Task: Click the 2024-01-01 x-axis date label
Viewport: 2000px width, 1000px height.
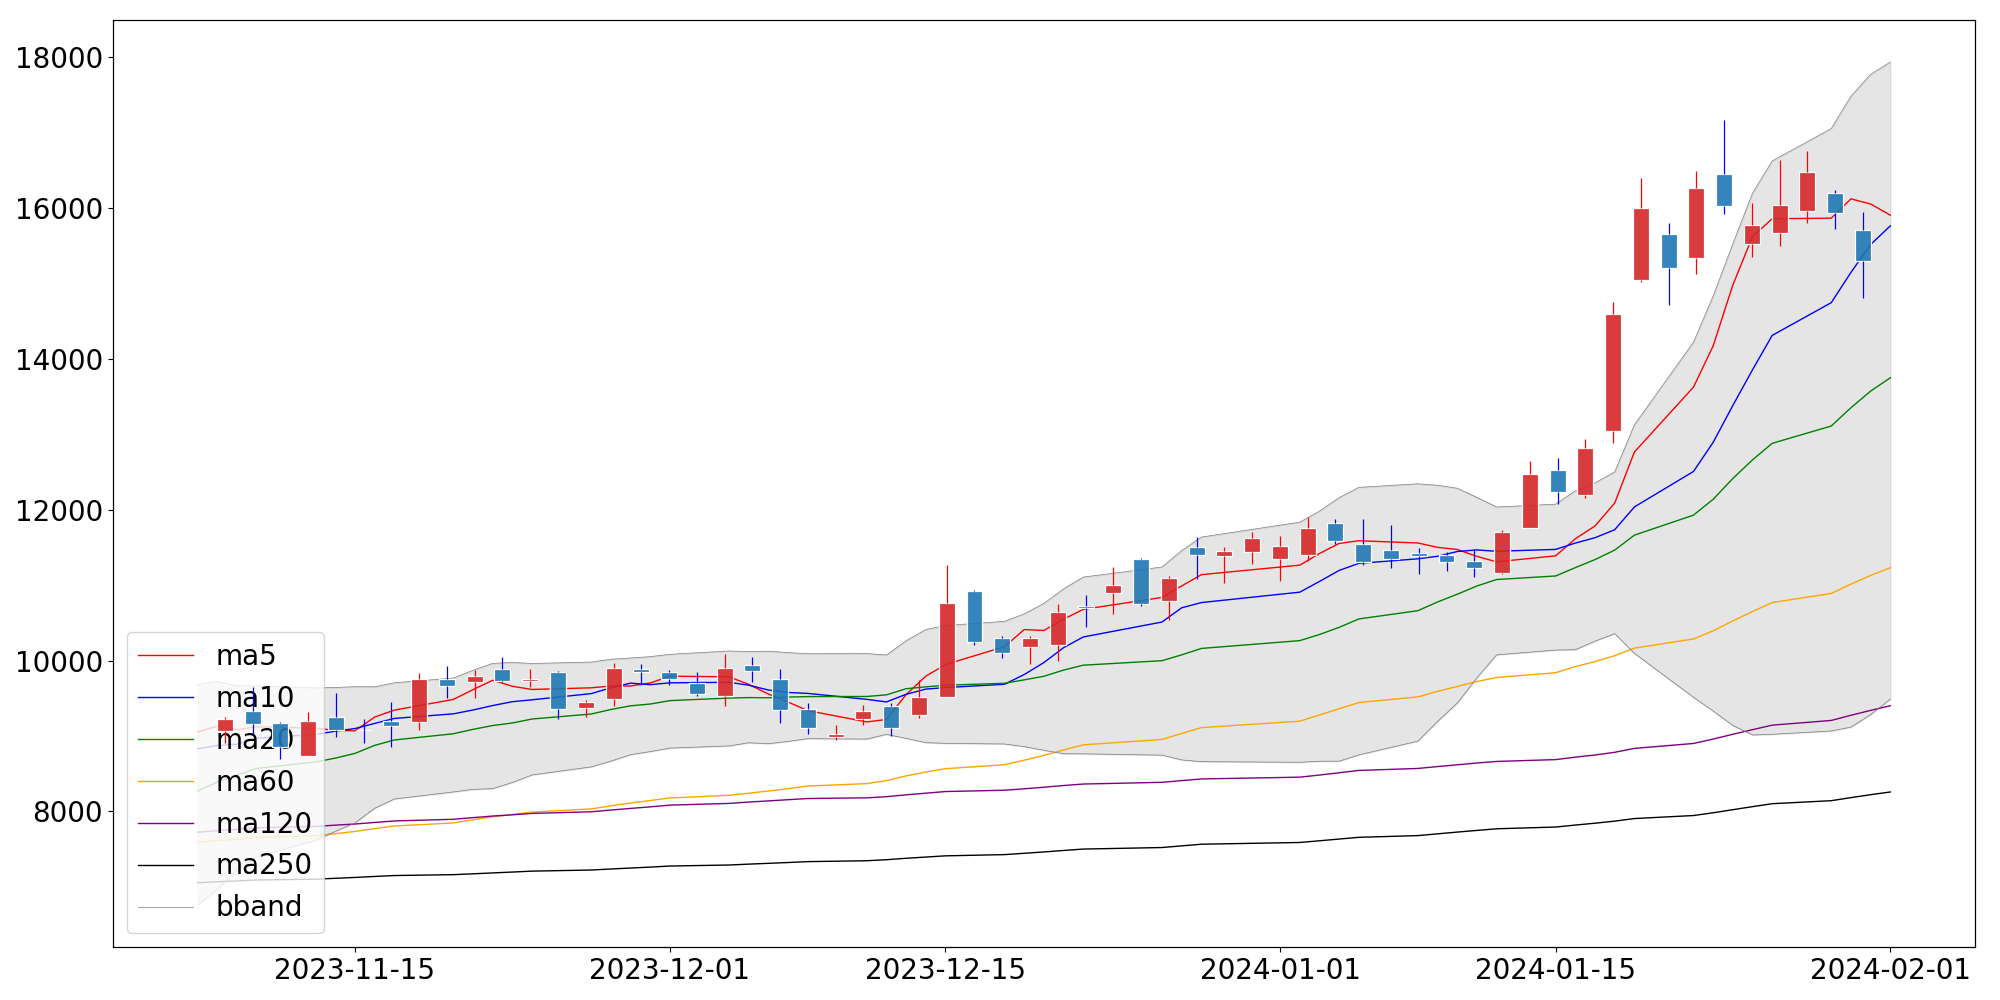Action: (1280, 970)
